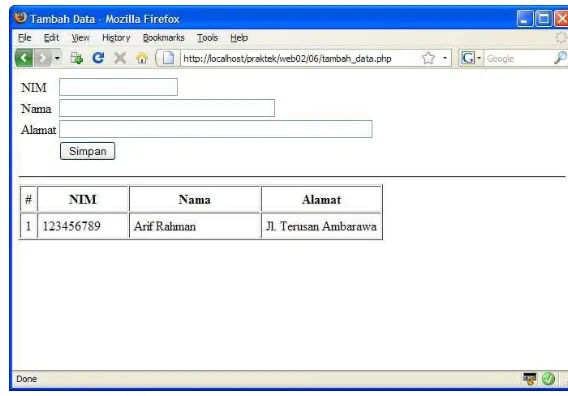Image resolution: width=568 pixels, height=396 pixels.
Task: Click the green checkmark status bar icon
Action: [548, 379]
